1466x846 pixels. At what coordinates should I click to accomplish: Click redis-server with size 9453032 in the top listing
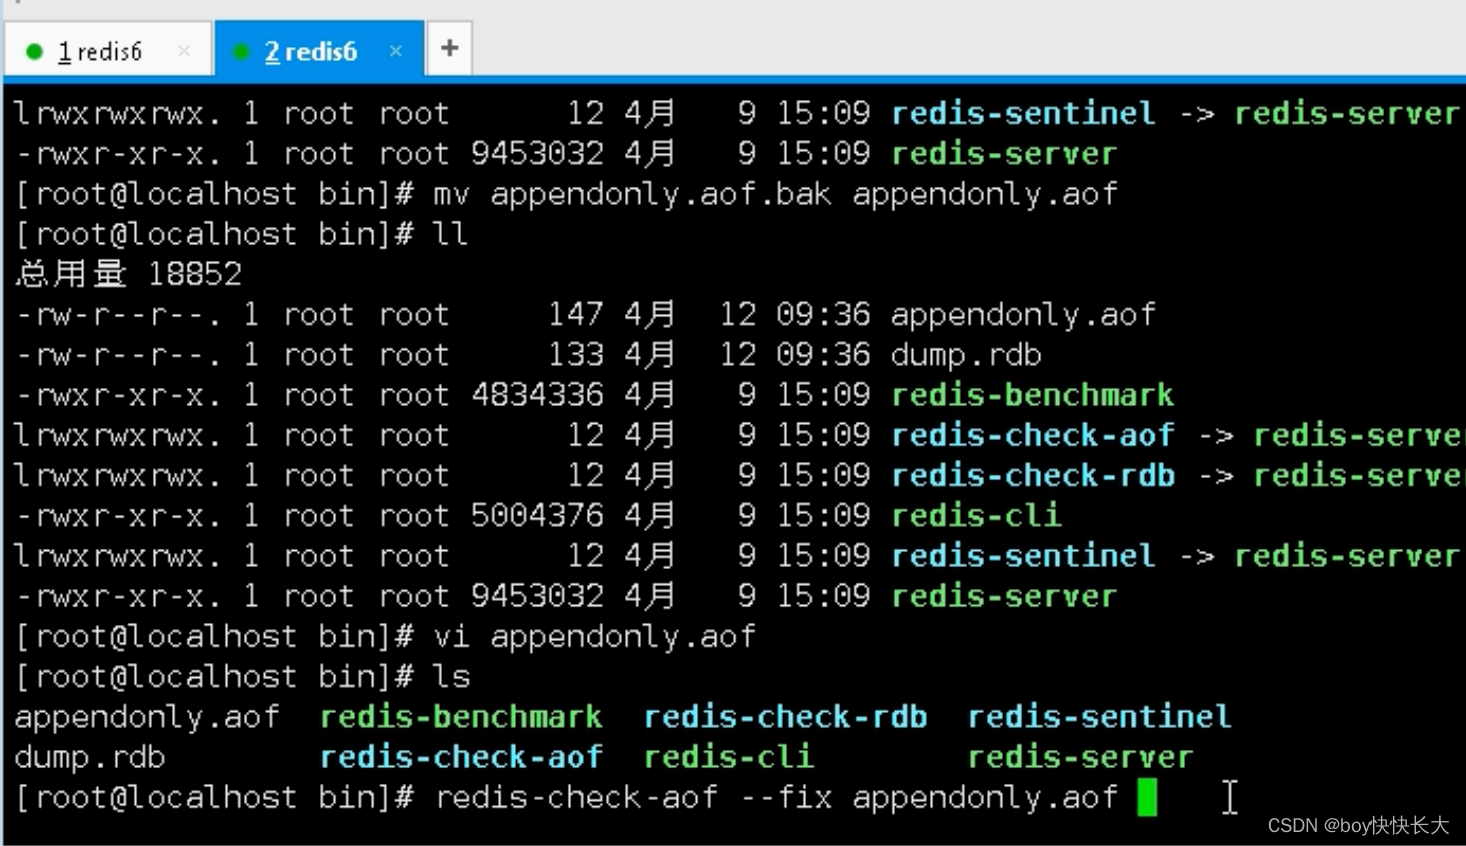(1004, 154)
